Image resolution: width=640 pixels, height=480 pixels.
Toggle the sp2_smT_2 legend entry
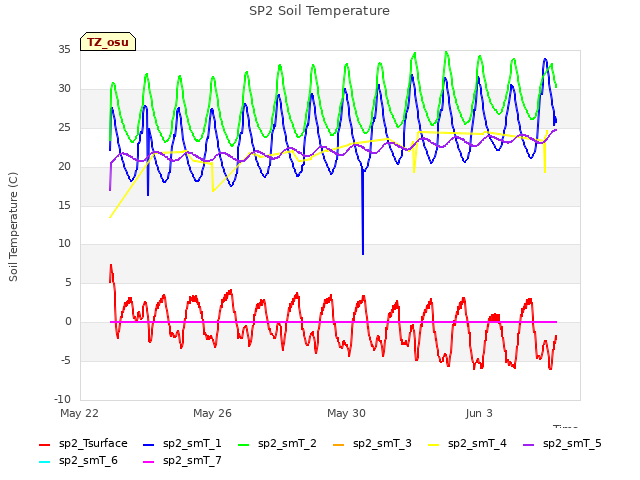coord(277,444)
